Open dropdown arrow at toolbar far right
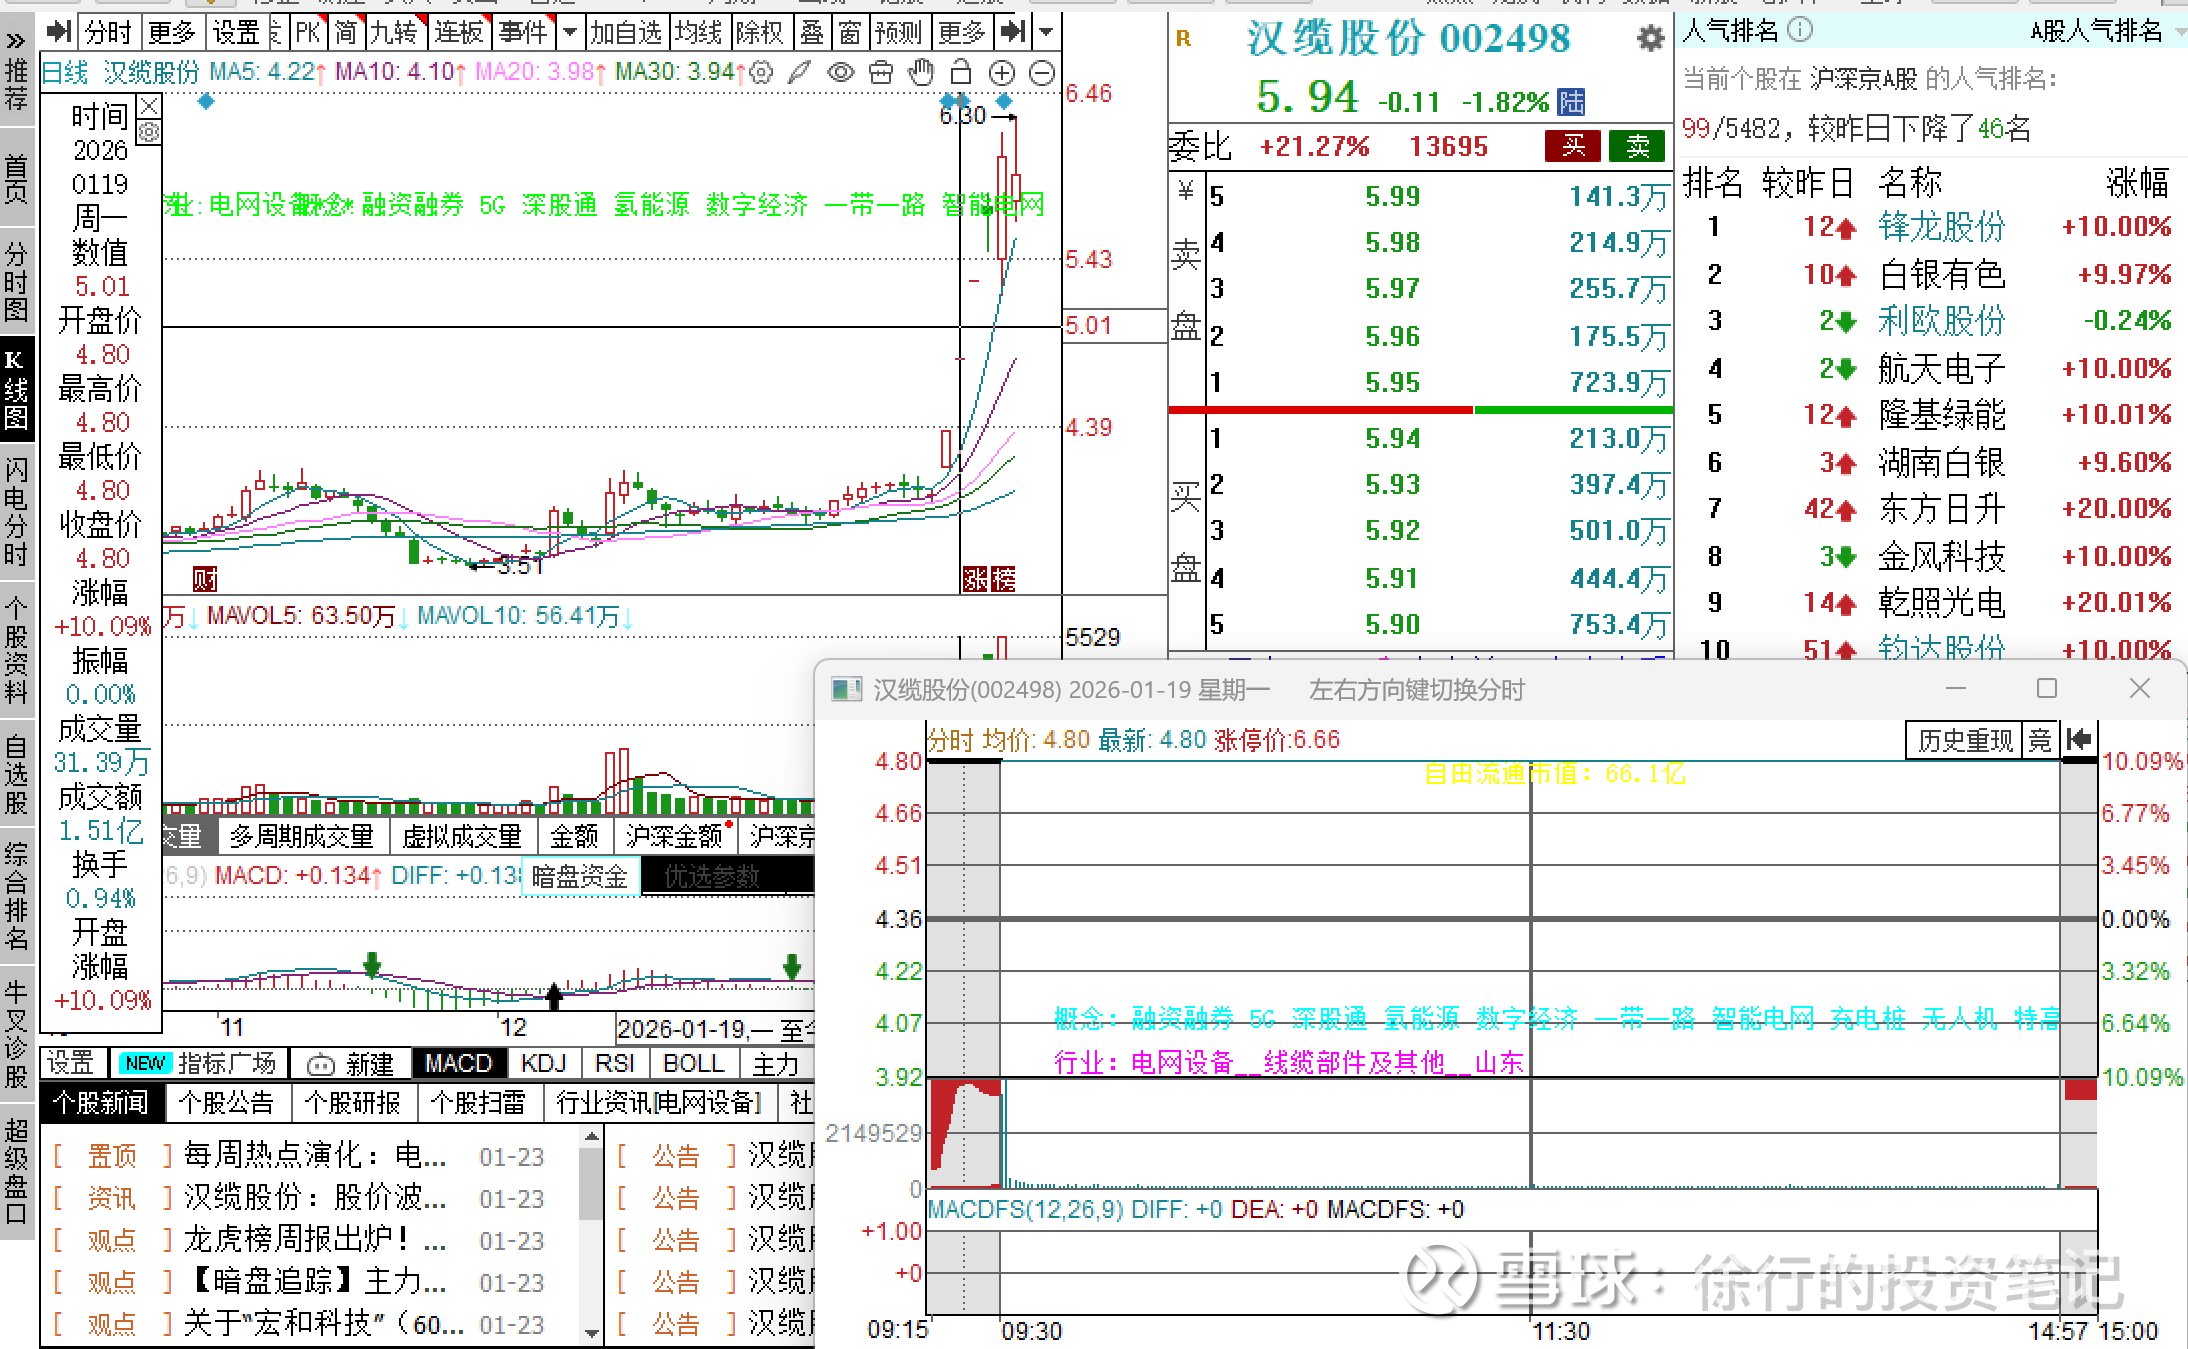The height and width of the screenshot is (1349, 2188). (x=1046, y=32)
